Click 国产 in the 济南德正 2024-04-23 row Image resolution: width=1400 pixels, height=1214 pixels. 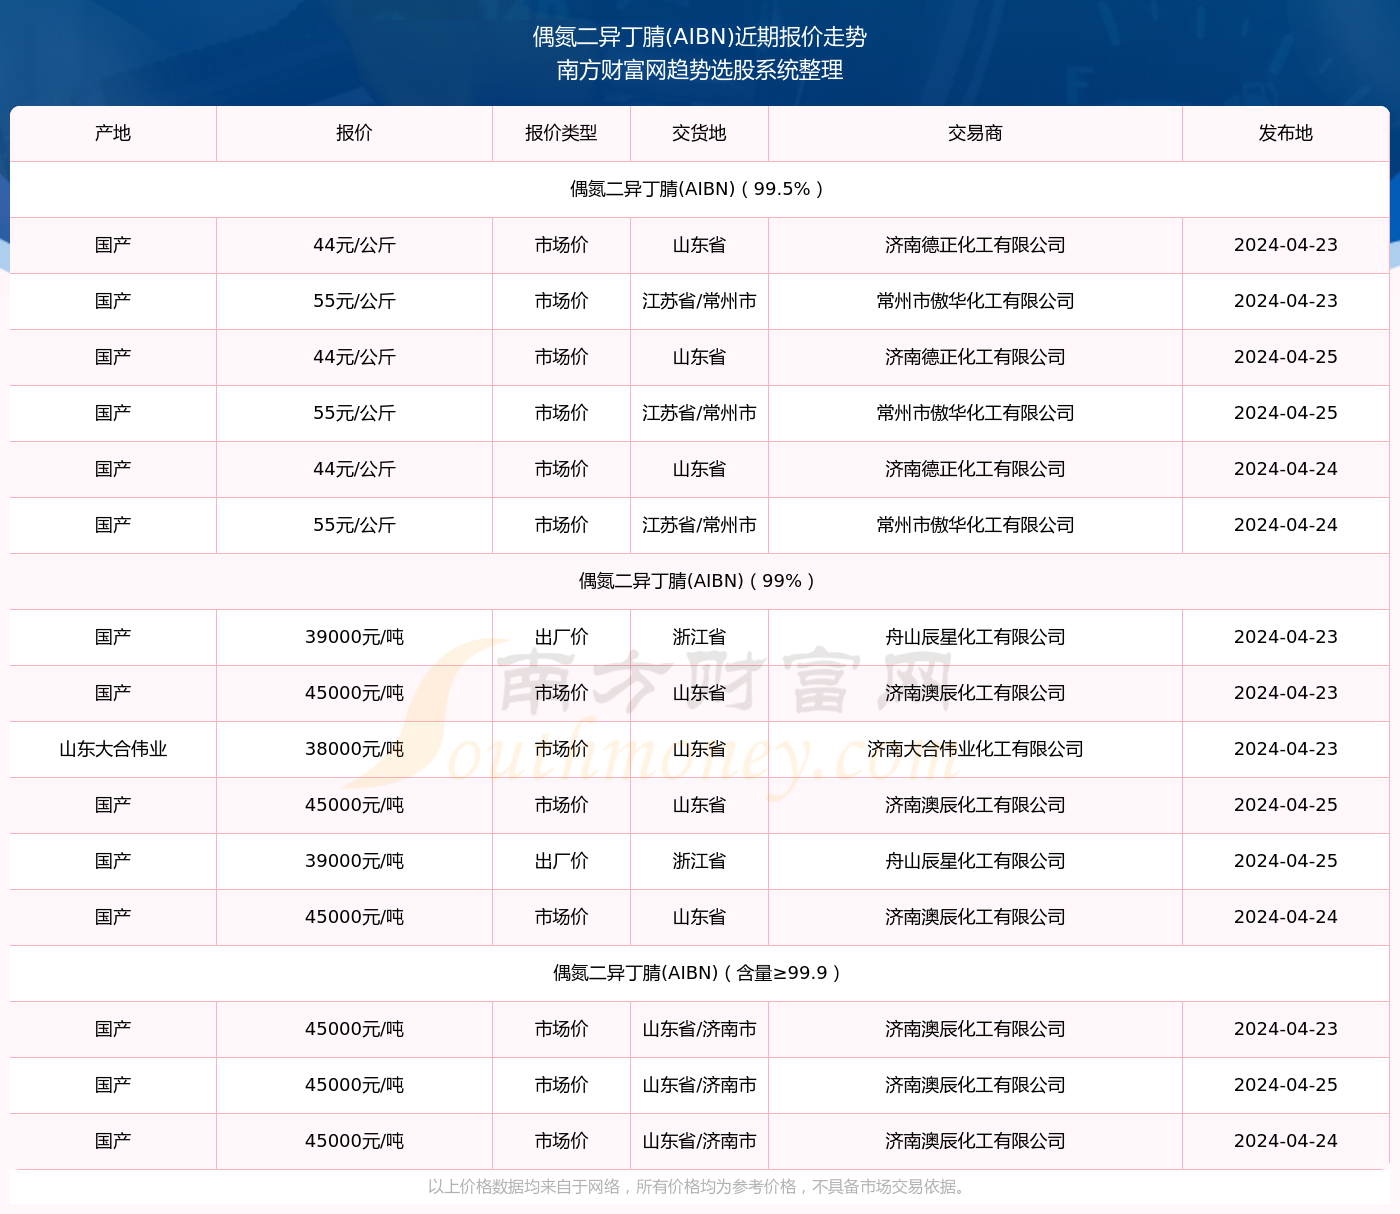113,245
